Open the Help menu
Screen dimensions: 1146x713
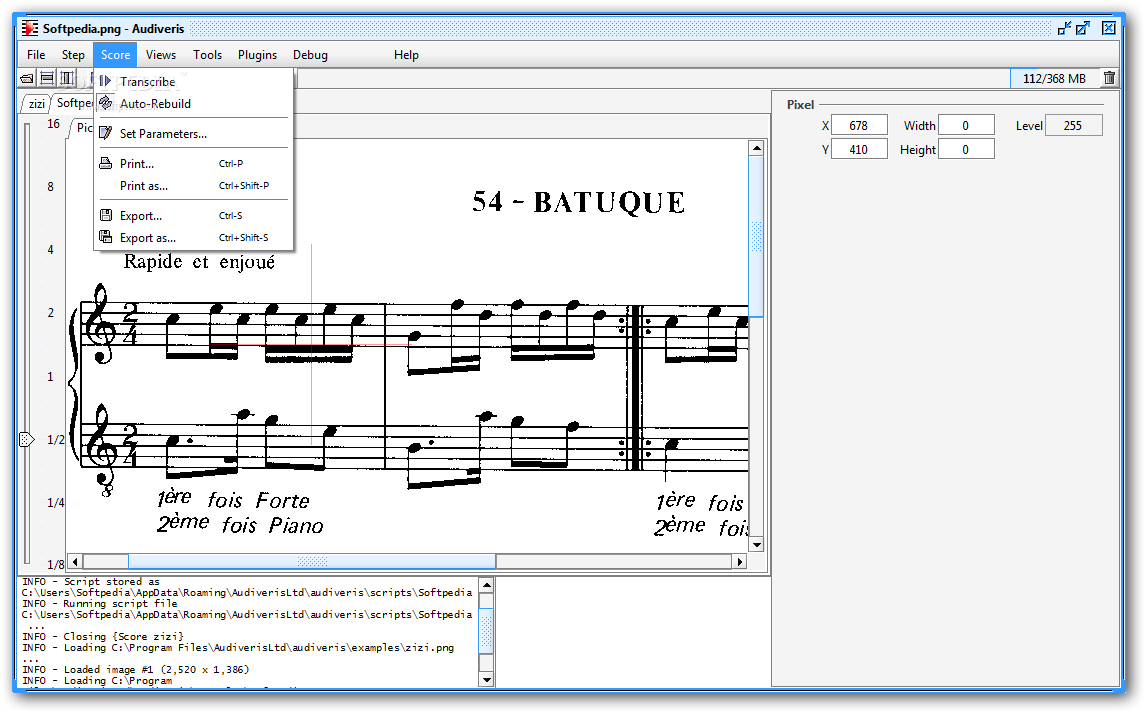406,55
